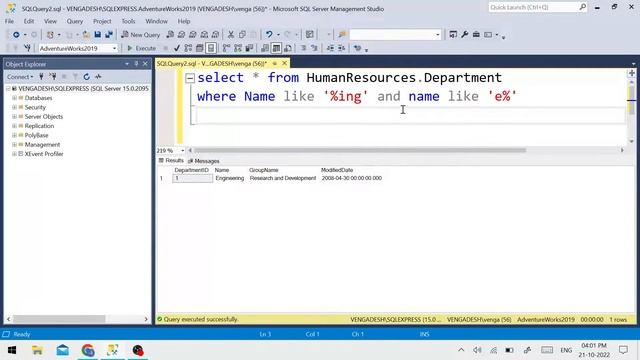Click the Object Explorer horizontal scrollbar
Viewport: 640px width, 360px height.
pos(59,319)
